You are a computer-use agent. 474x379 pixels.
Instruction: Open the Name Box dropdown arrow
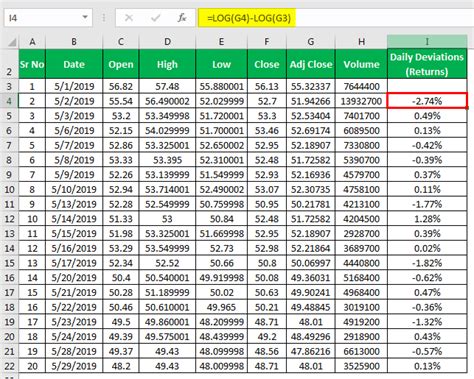(x=85, y=17)
